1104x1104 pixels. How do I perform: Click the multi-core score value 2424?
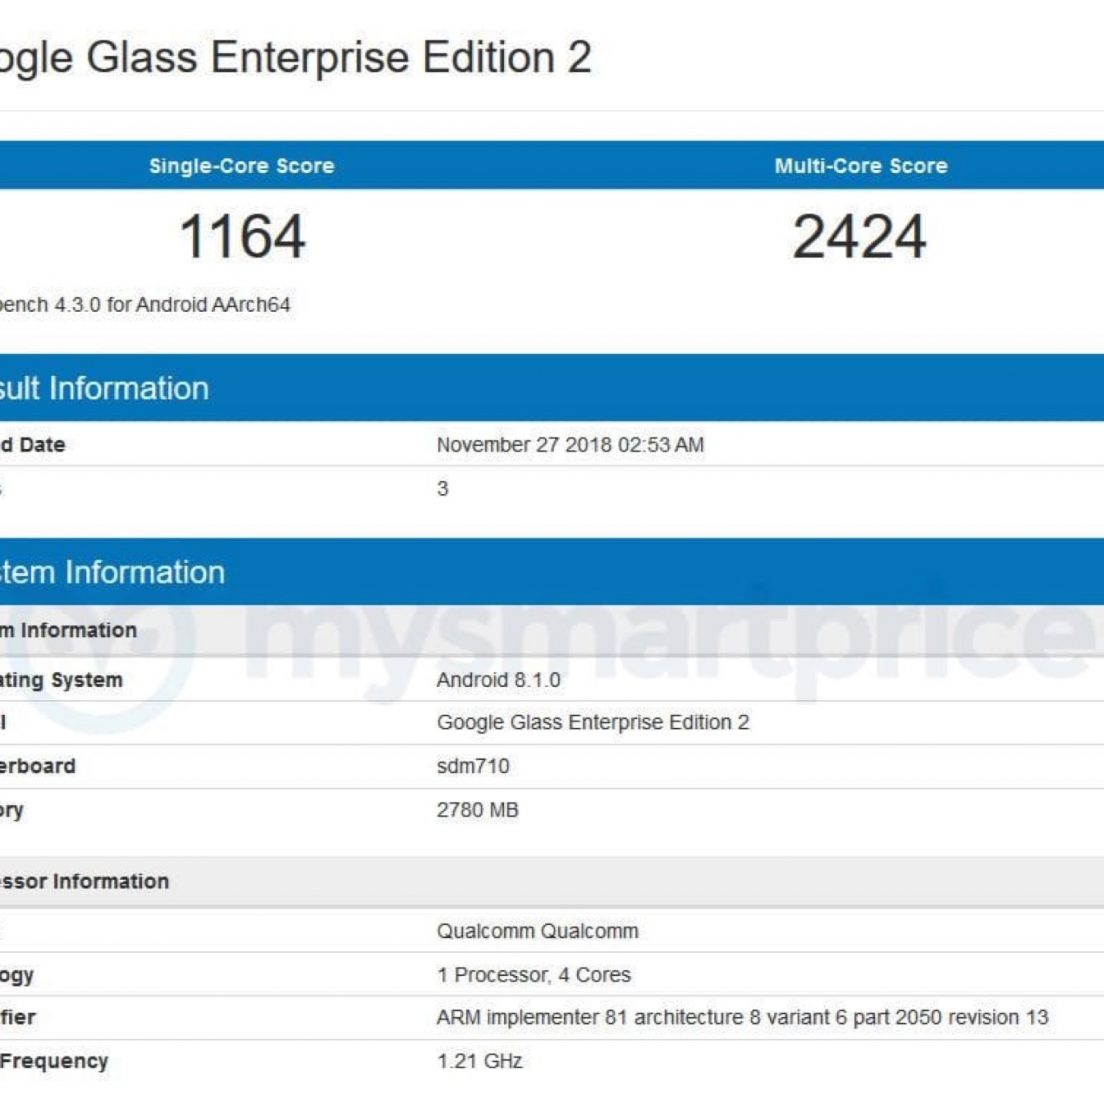(859, 237)
